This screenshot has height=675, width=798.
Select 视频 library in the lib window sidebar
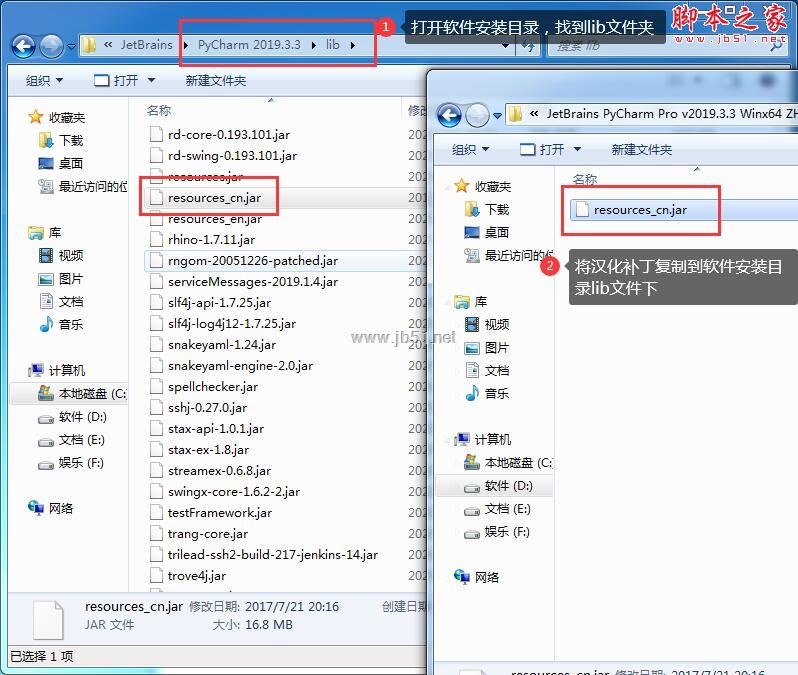[61, 256]
